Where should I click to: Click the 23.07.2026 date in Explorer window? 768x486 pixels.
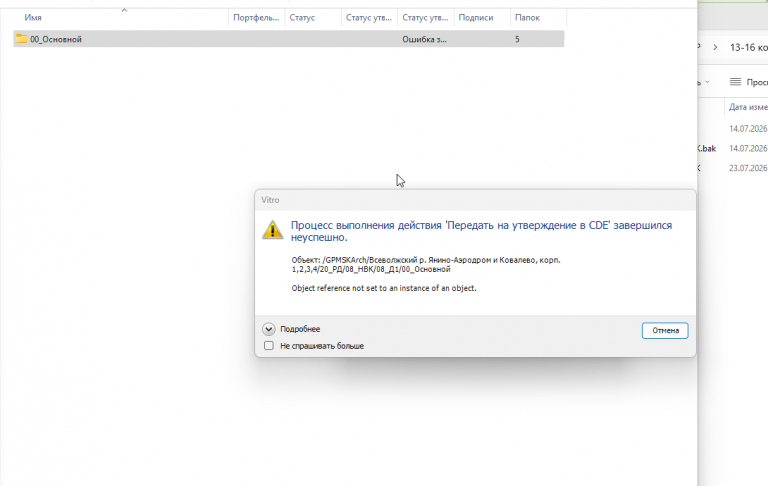click(748, 168)
